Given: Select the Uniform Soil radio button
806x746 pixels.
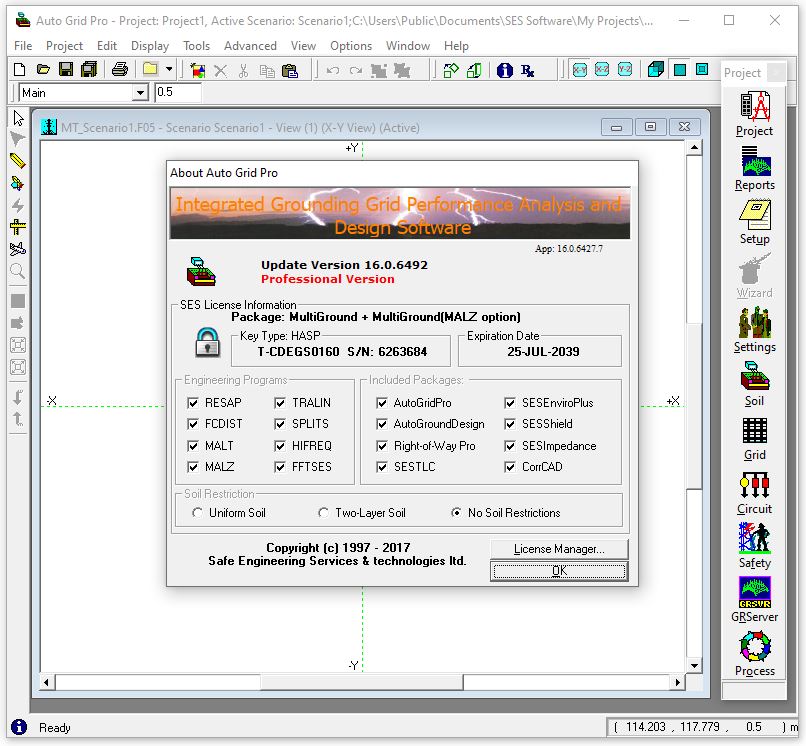Looking at the screenshot, I should point(197,513).
